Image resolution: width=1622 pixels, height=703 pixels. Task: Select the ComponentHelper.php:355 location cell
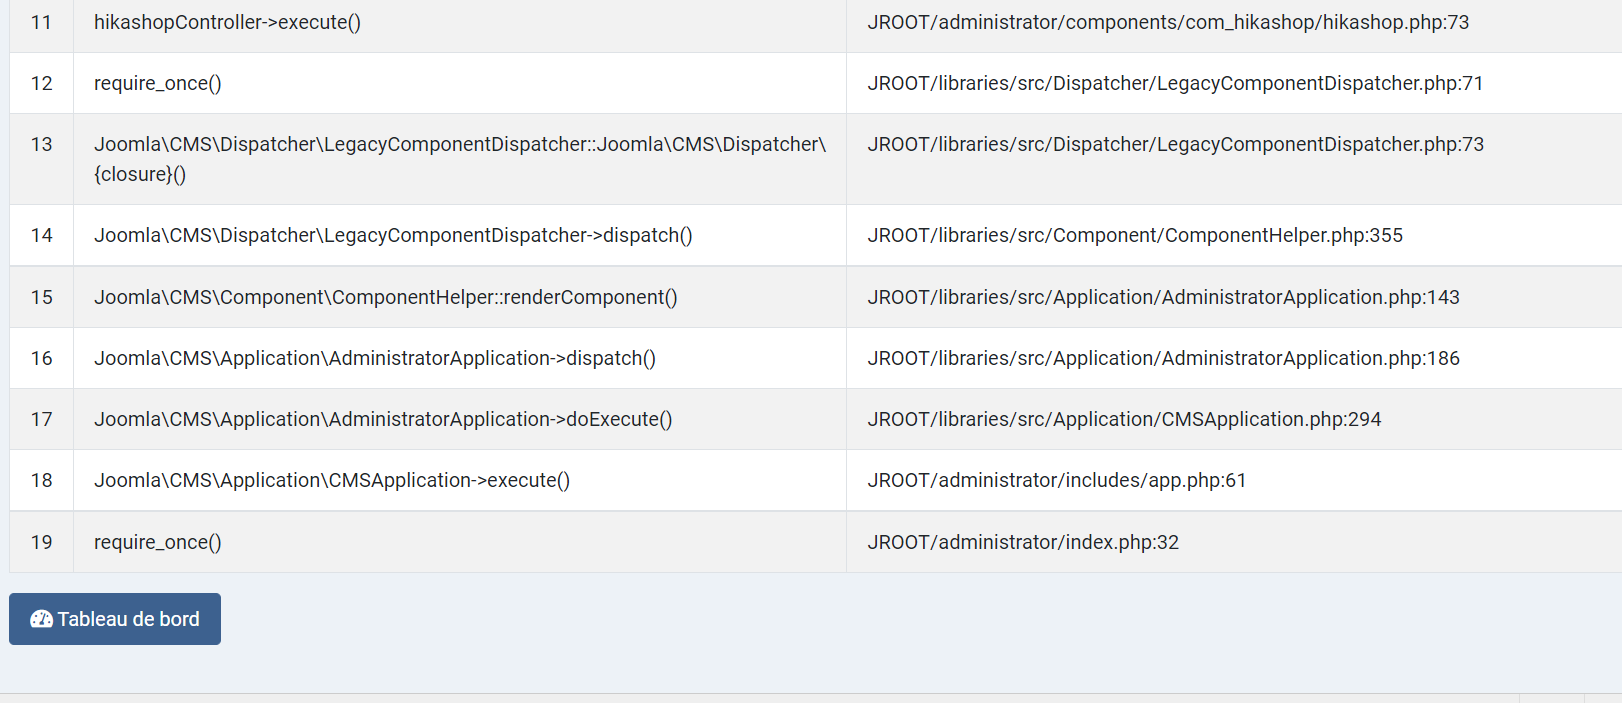pos(1134,235)
